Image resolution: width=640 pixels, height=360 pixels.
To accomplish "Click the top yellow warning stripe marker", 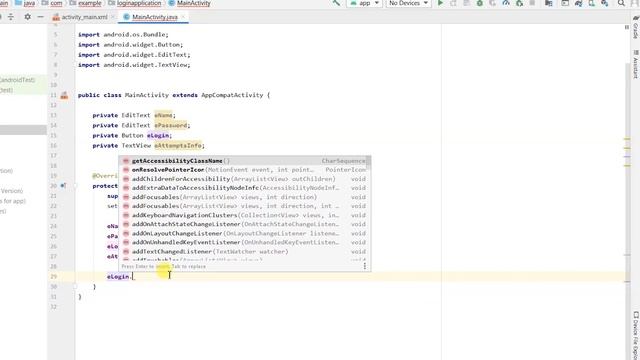I will (x=627, y=140).
